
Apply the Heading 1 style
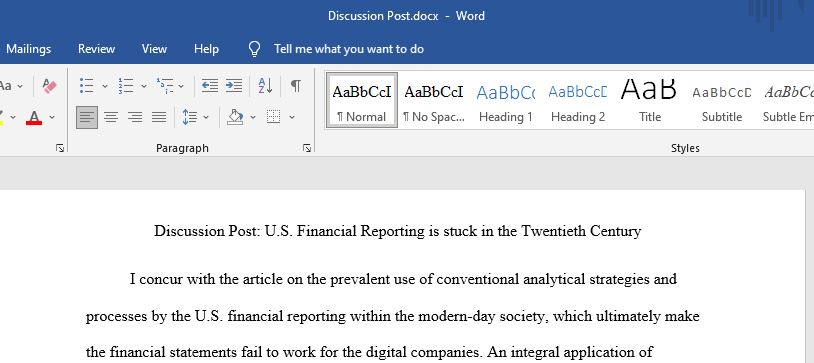(506, 100)
